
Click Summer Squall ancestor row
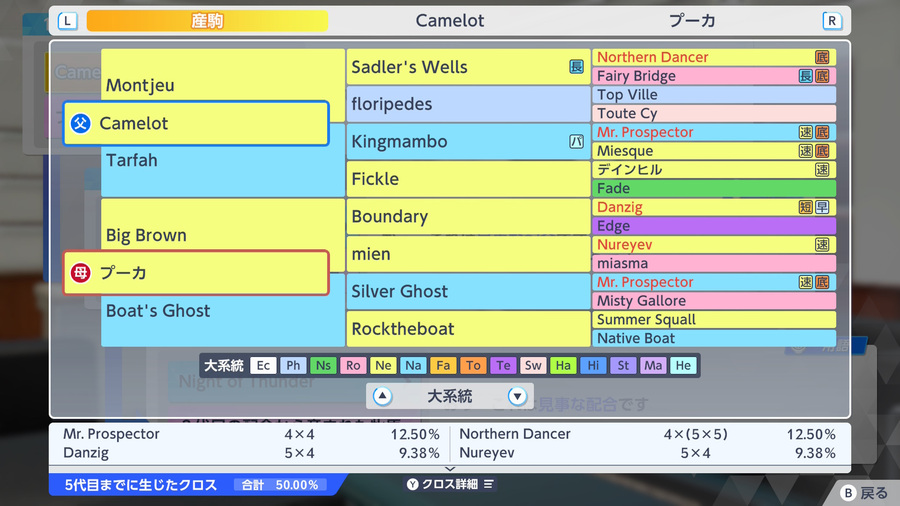(714, 320)
